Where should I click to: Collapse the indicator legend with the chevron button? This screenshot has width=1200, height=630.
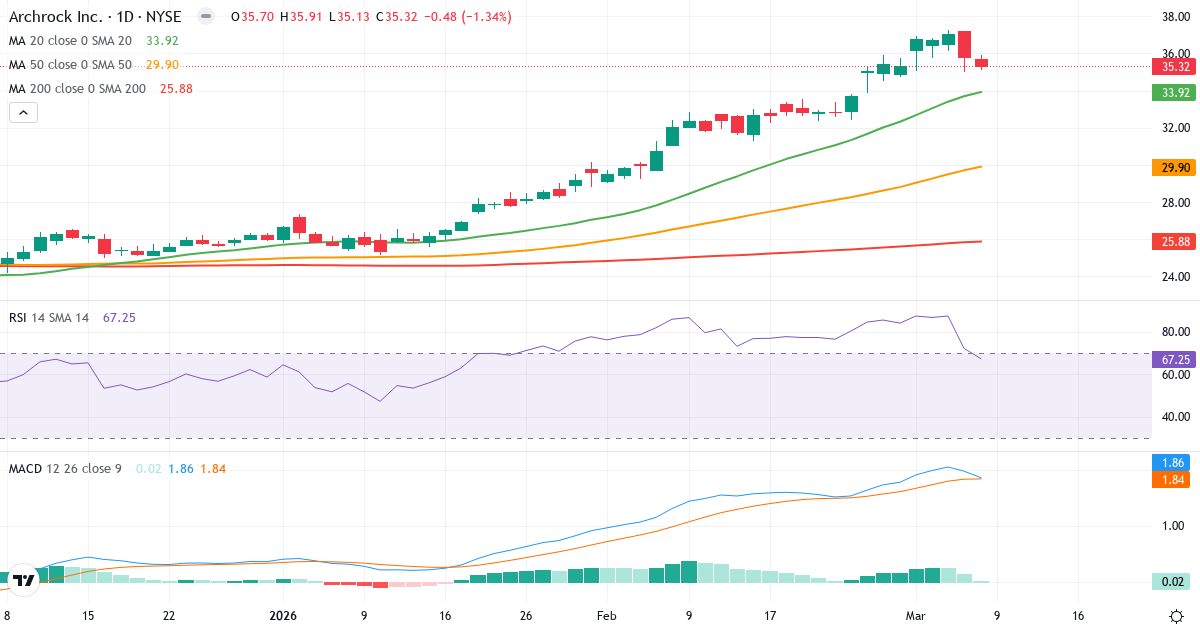pyautogui.click(x=22, y=112)
